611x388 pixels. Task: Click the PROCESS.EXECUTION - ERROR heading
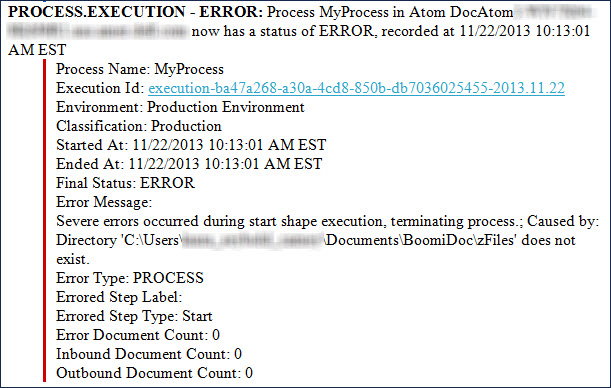coord(136,12)
